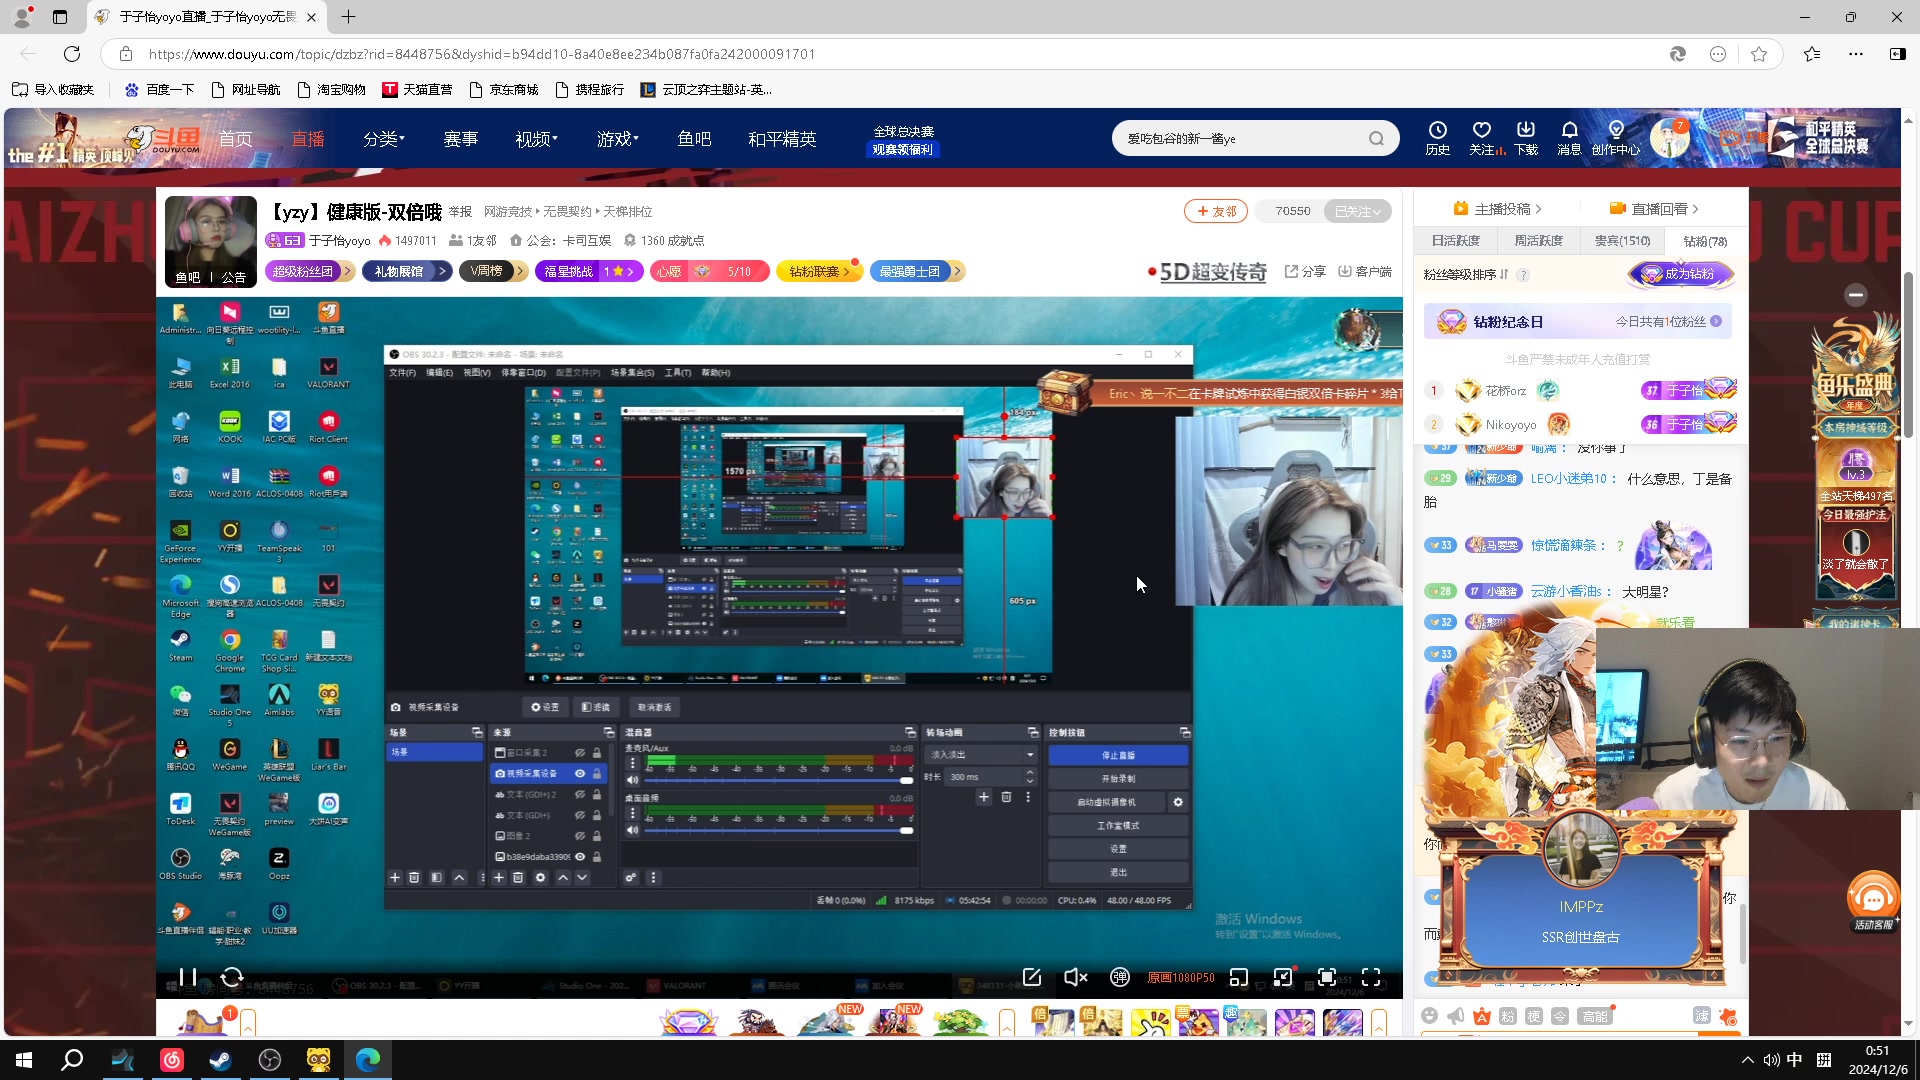Toggle 粉丝等级排序 sort order
Viewport: 1920px width, 1080px height.
(1466, 274)
